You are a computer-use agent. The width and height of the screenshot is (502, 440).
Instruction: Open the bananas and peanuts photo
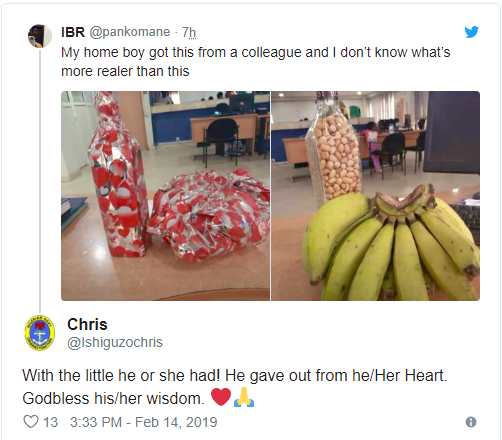(376, 196)
